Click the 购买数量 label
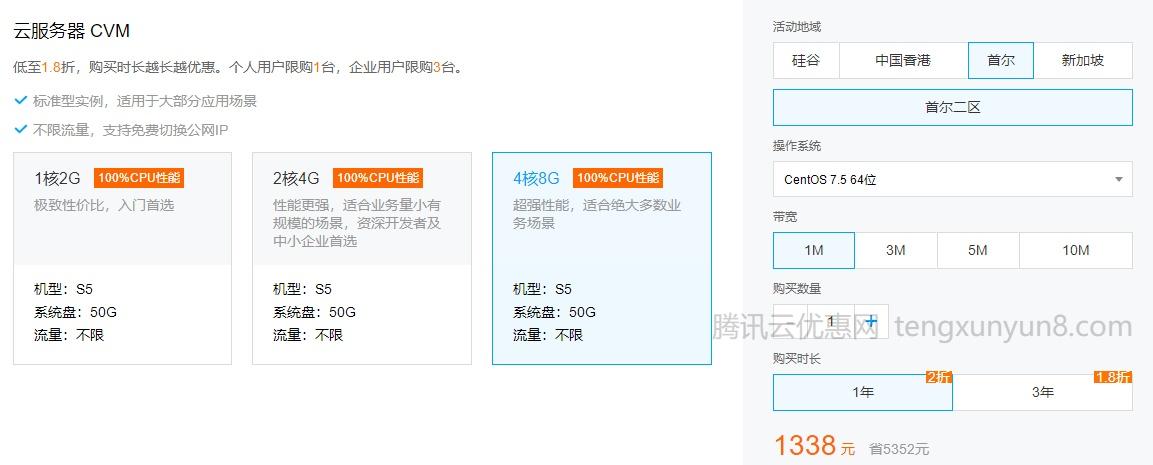This screenshot has height=465, width=1153. point(797,288)
